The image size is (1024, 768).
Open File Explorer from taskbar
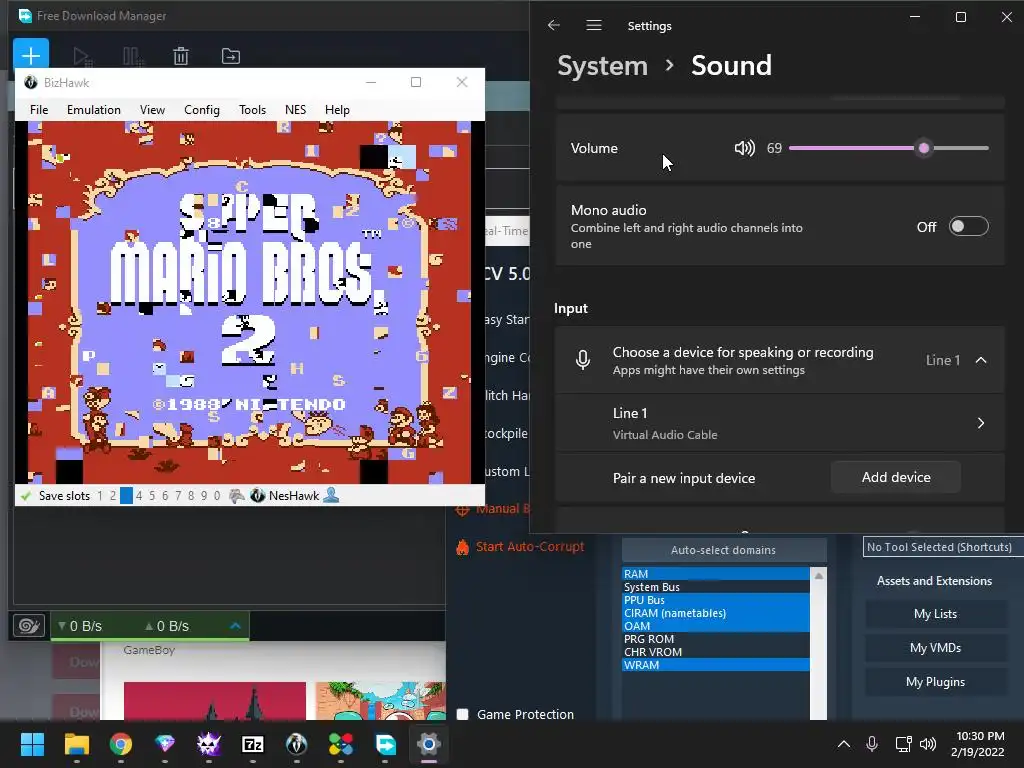pos(76,744)
